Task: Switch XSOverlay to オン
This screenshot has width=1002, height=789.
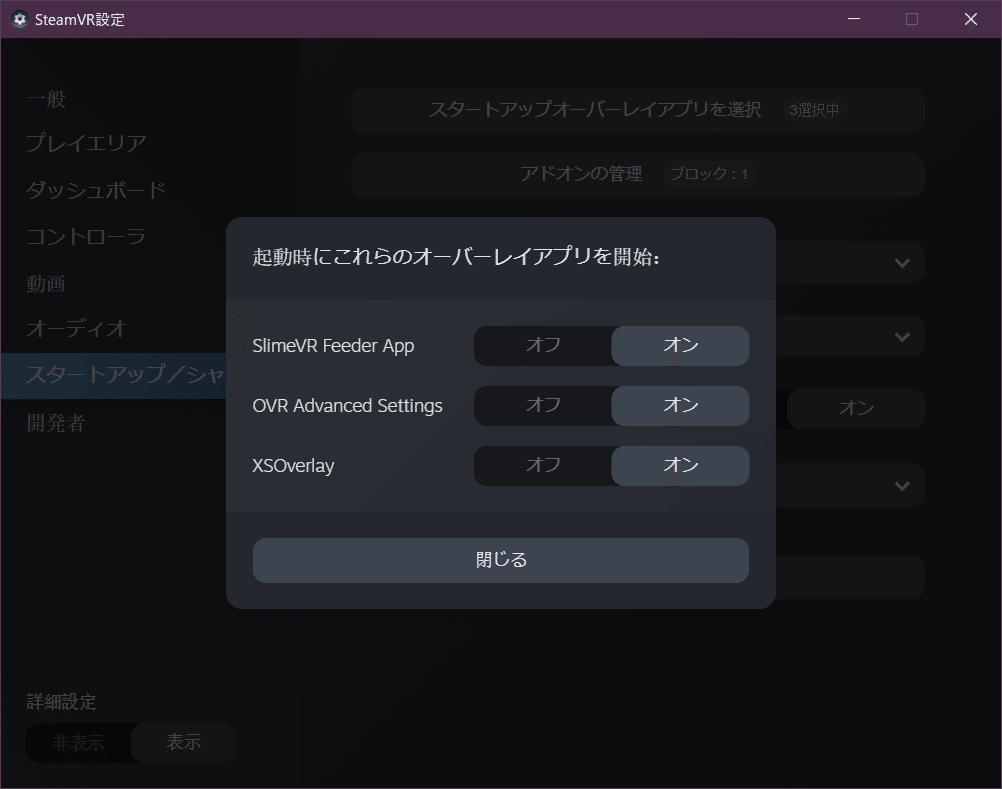Action: [681, 466]
